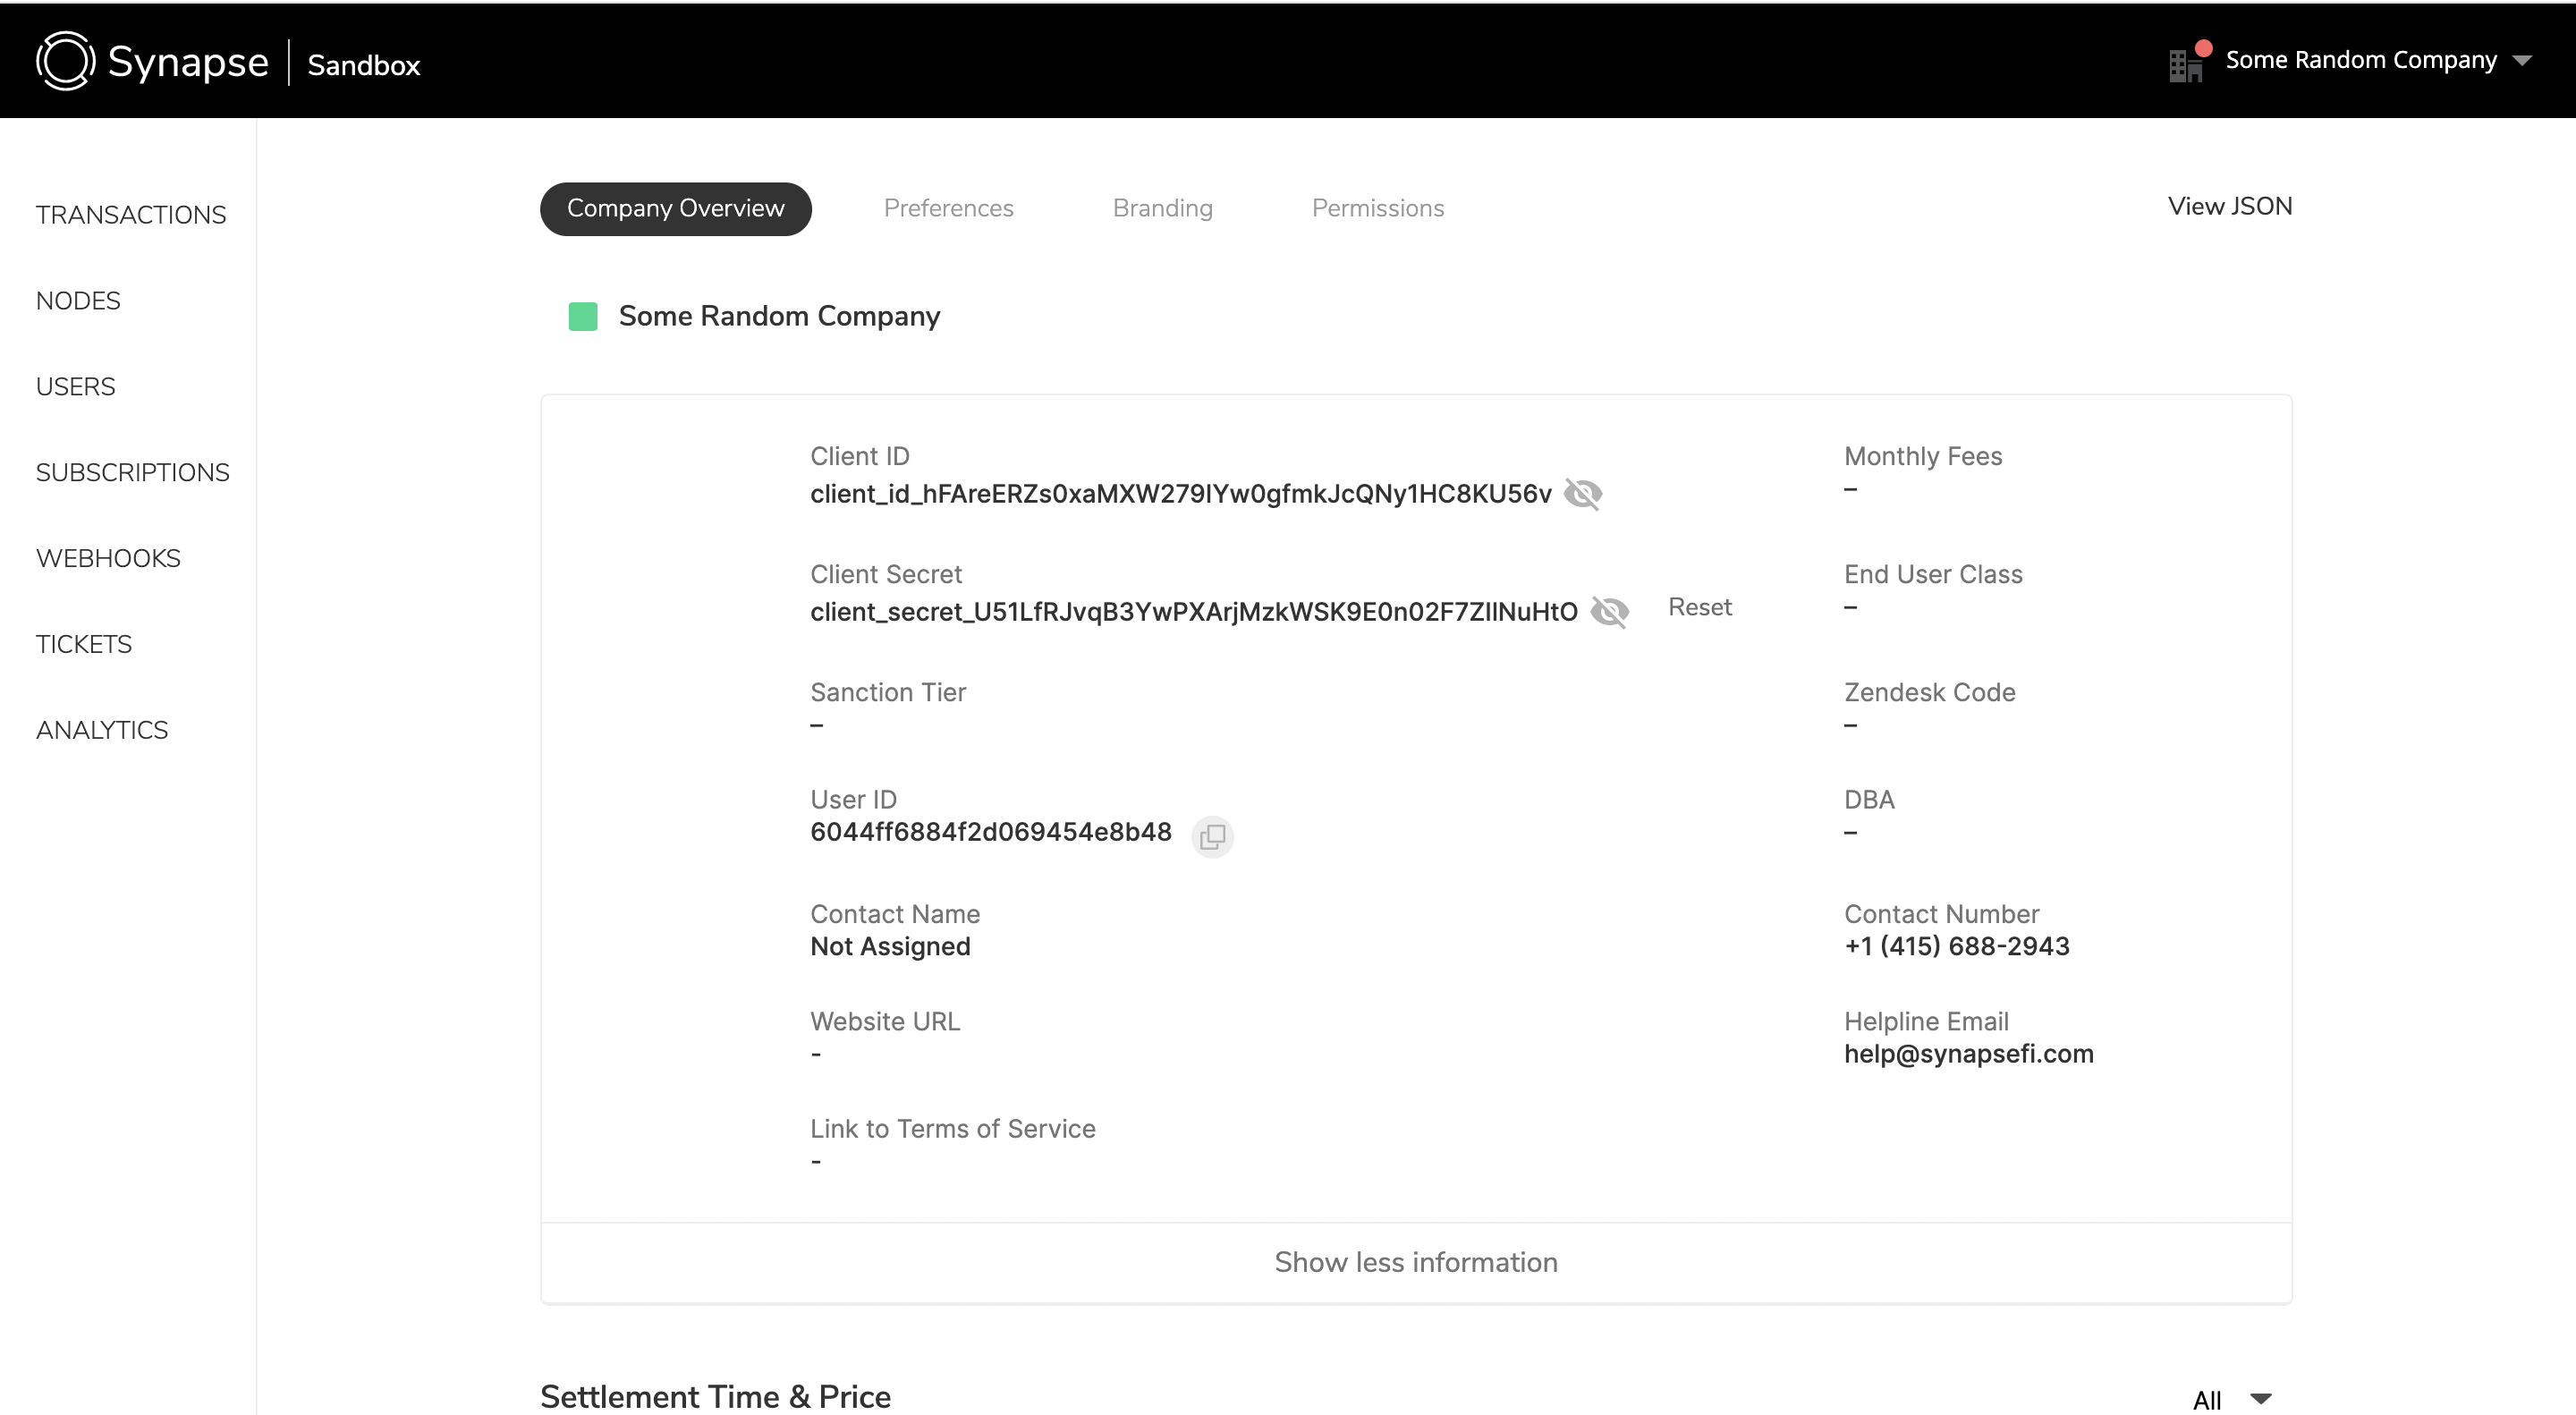Open Users in the sidebar
The width and height of the screenshot is (2576, 1415).
point(76,387)
